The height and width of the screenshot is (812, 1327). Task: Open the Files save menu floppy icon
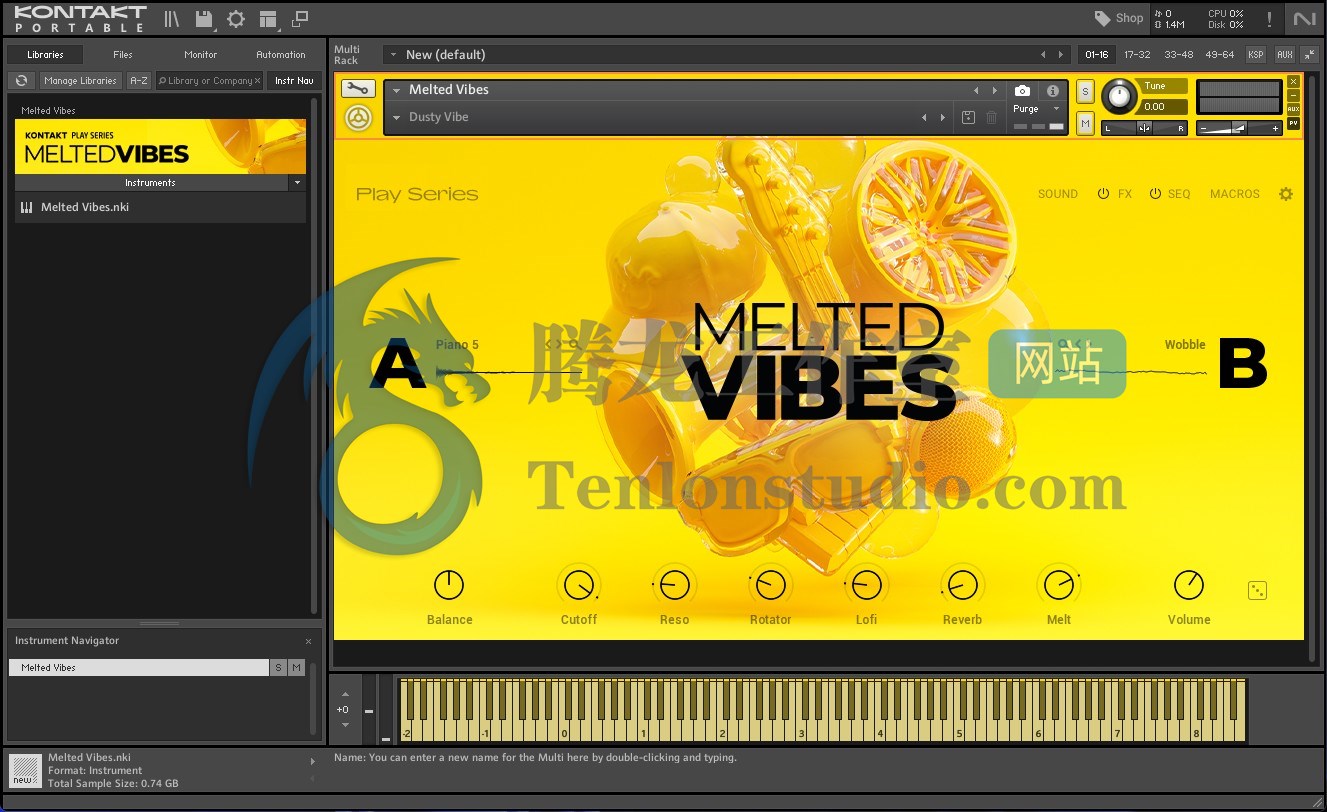(204, 19)
